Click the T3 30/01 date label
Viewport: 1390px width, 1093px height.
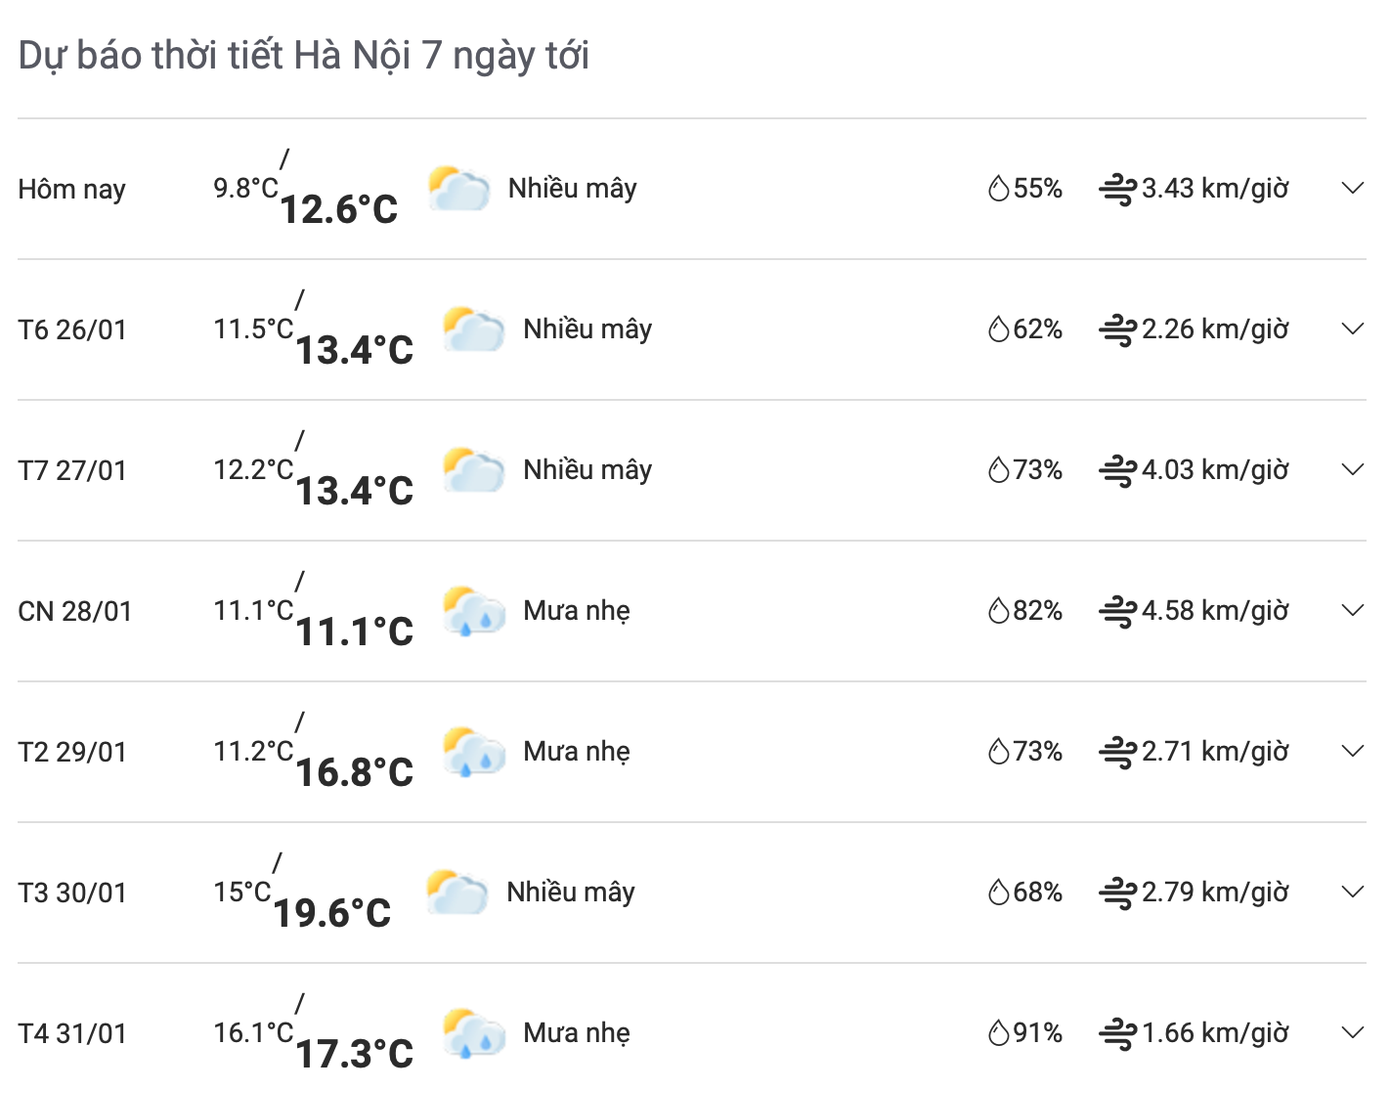[x=72, y=893]
